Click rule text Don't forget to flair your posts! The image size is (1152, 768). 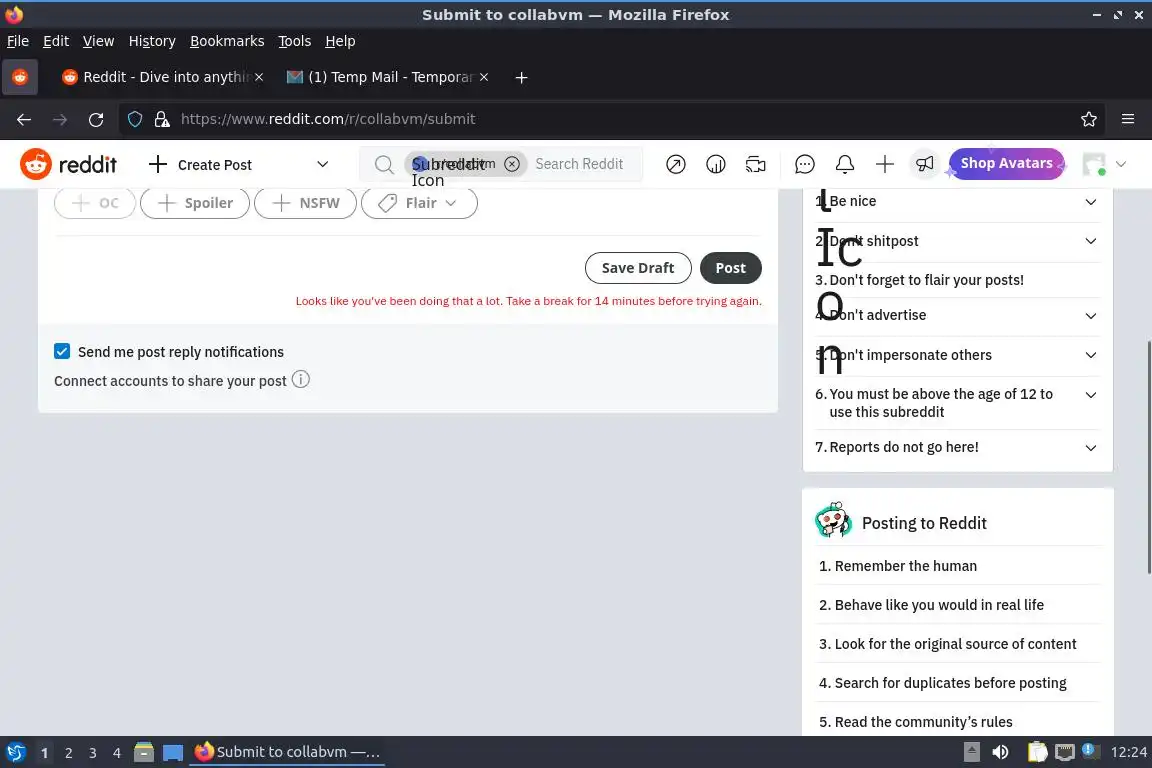(x=926, y=280)
